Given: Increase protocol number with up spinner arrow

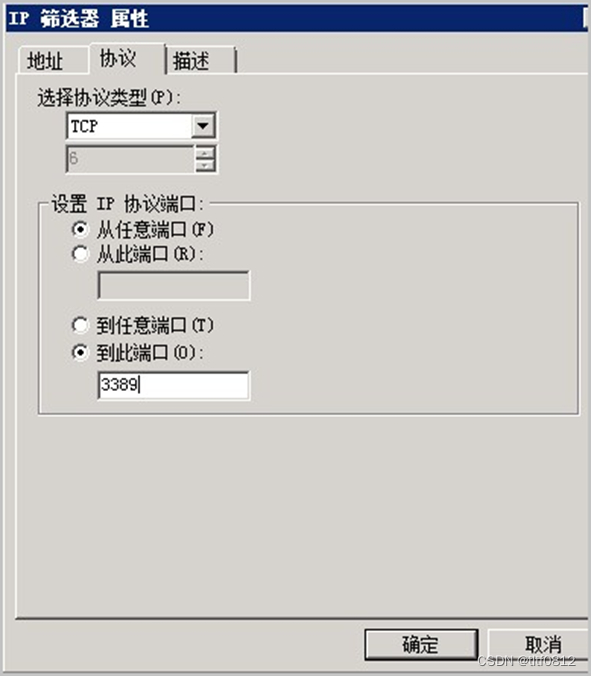Looking at the screenshot, I should coord(205,153).
